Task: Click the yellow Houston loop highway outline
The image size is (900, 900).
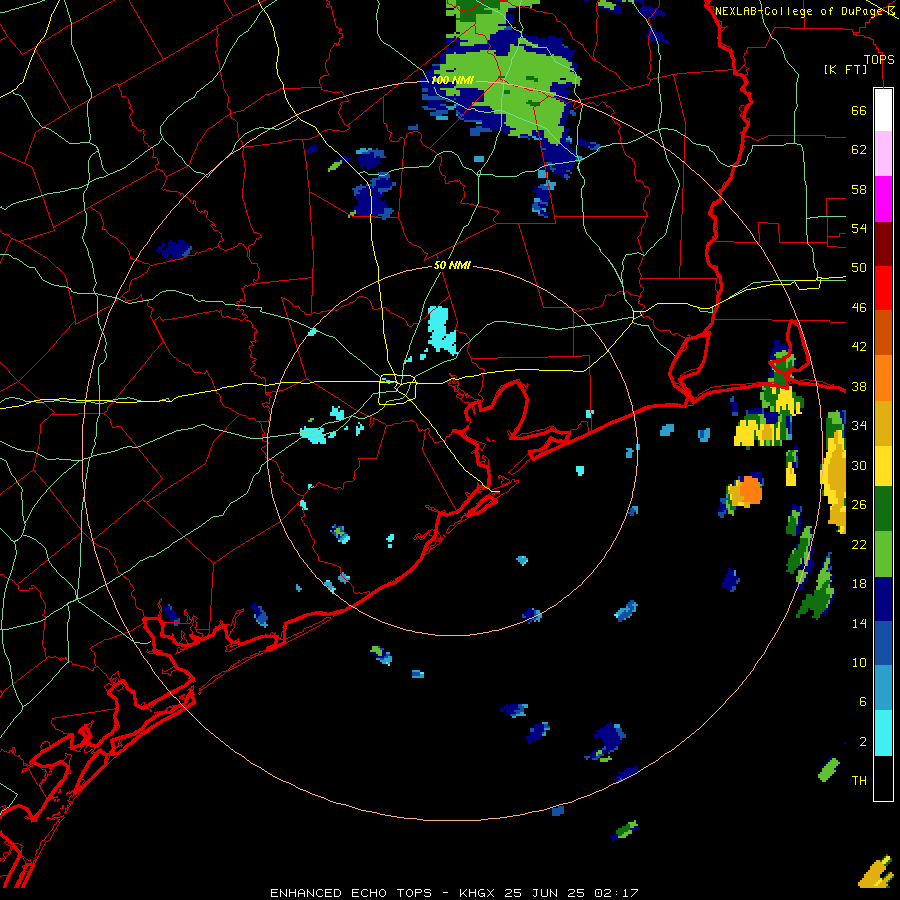Action: 398,389
